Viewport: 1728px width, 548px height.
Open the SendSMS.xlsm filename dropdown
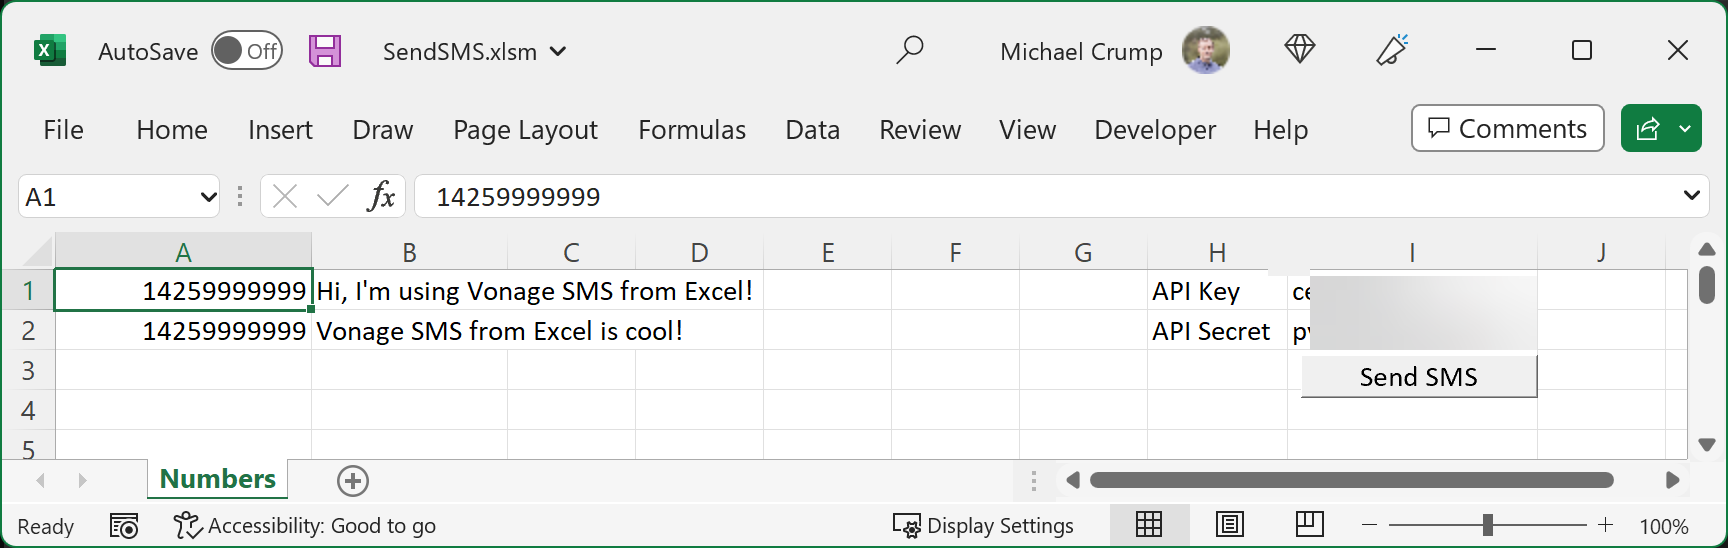pos(558,51)
